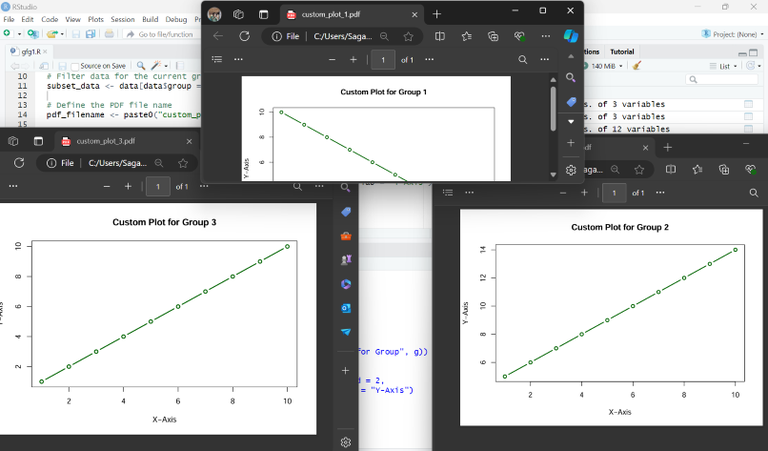
Task: Open Microsoft 365 icon in custom_plot_3 sidebar
Action: click(346, 284)
